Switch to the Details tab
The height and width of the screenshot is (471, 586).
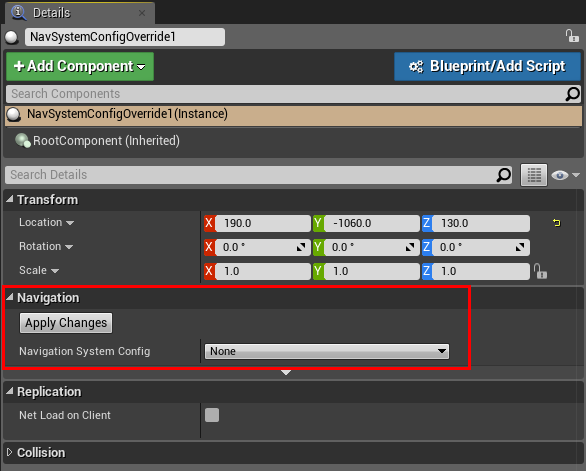click(52, 13)
